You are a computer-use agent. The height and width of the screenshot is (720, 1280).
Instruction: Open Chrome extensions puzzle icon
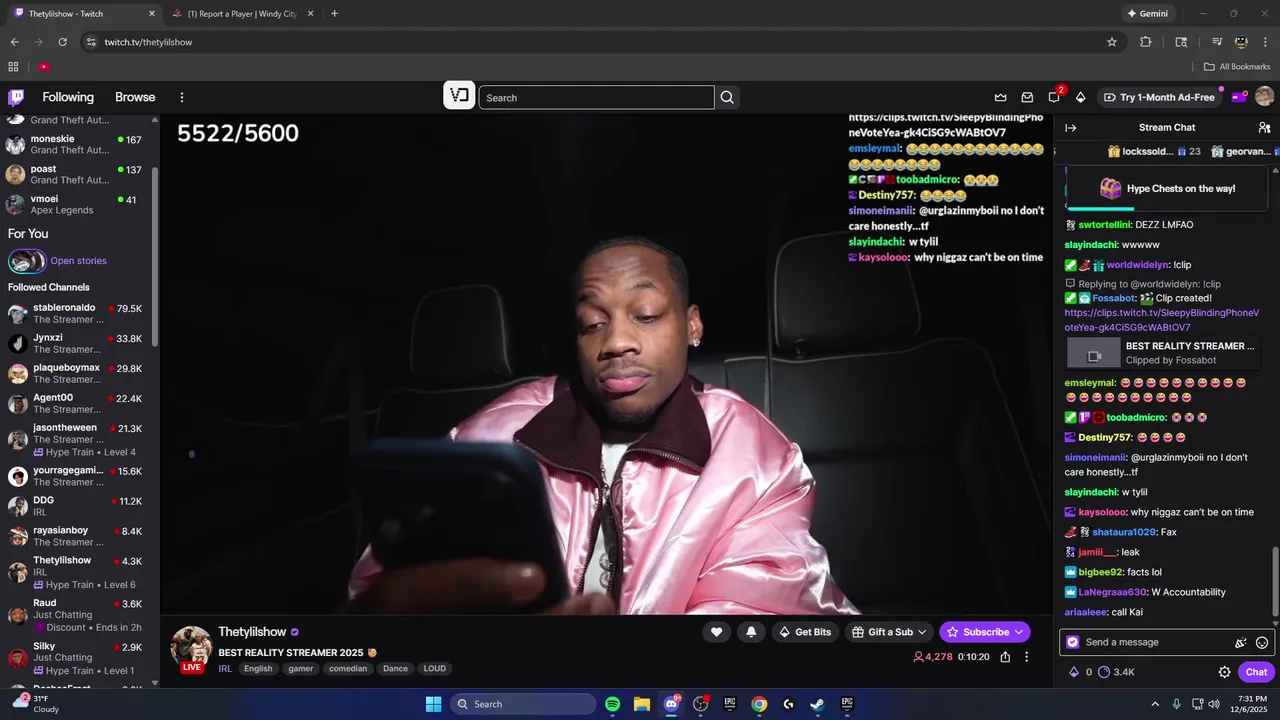coord(1146,42)
